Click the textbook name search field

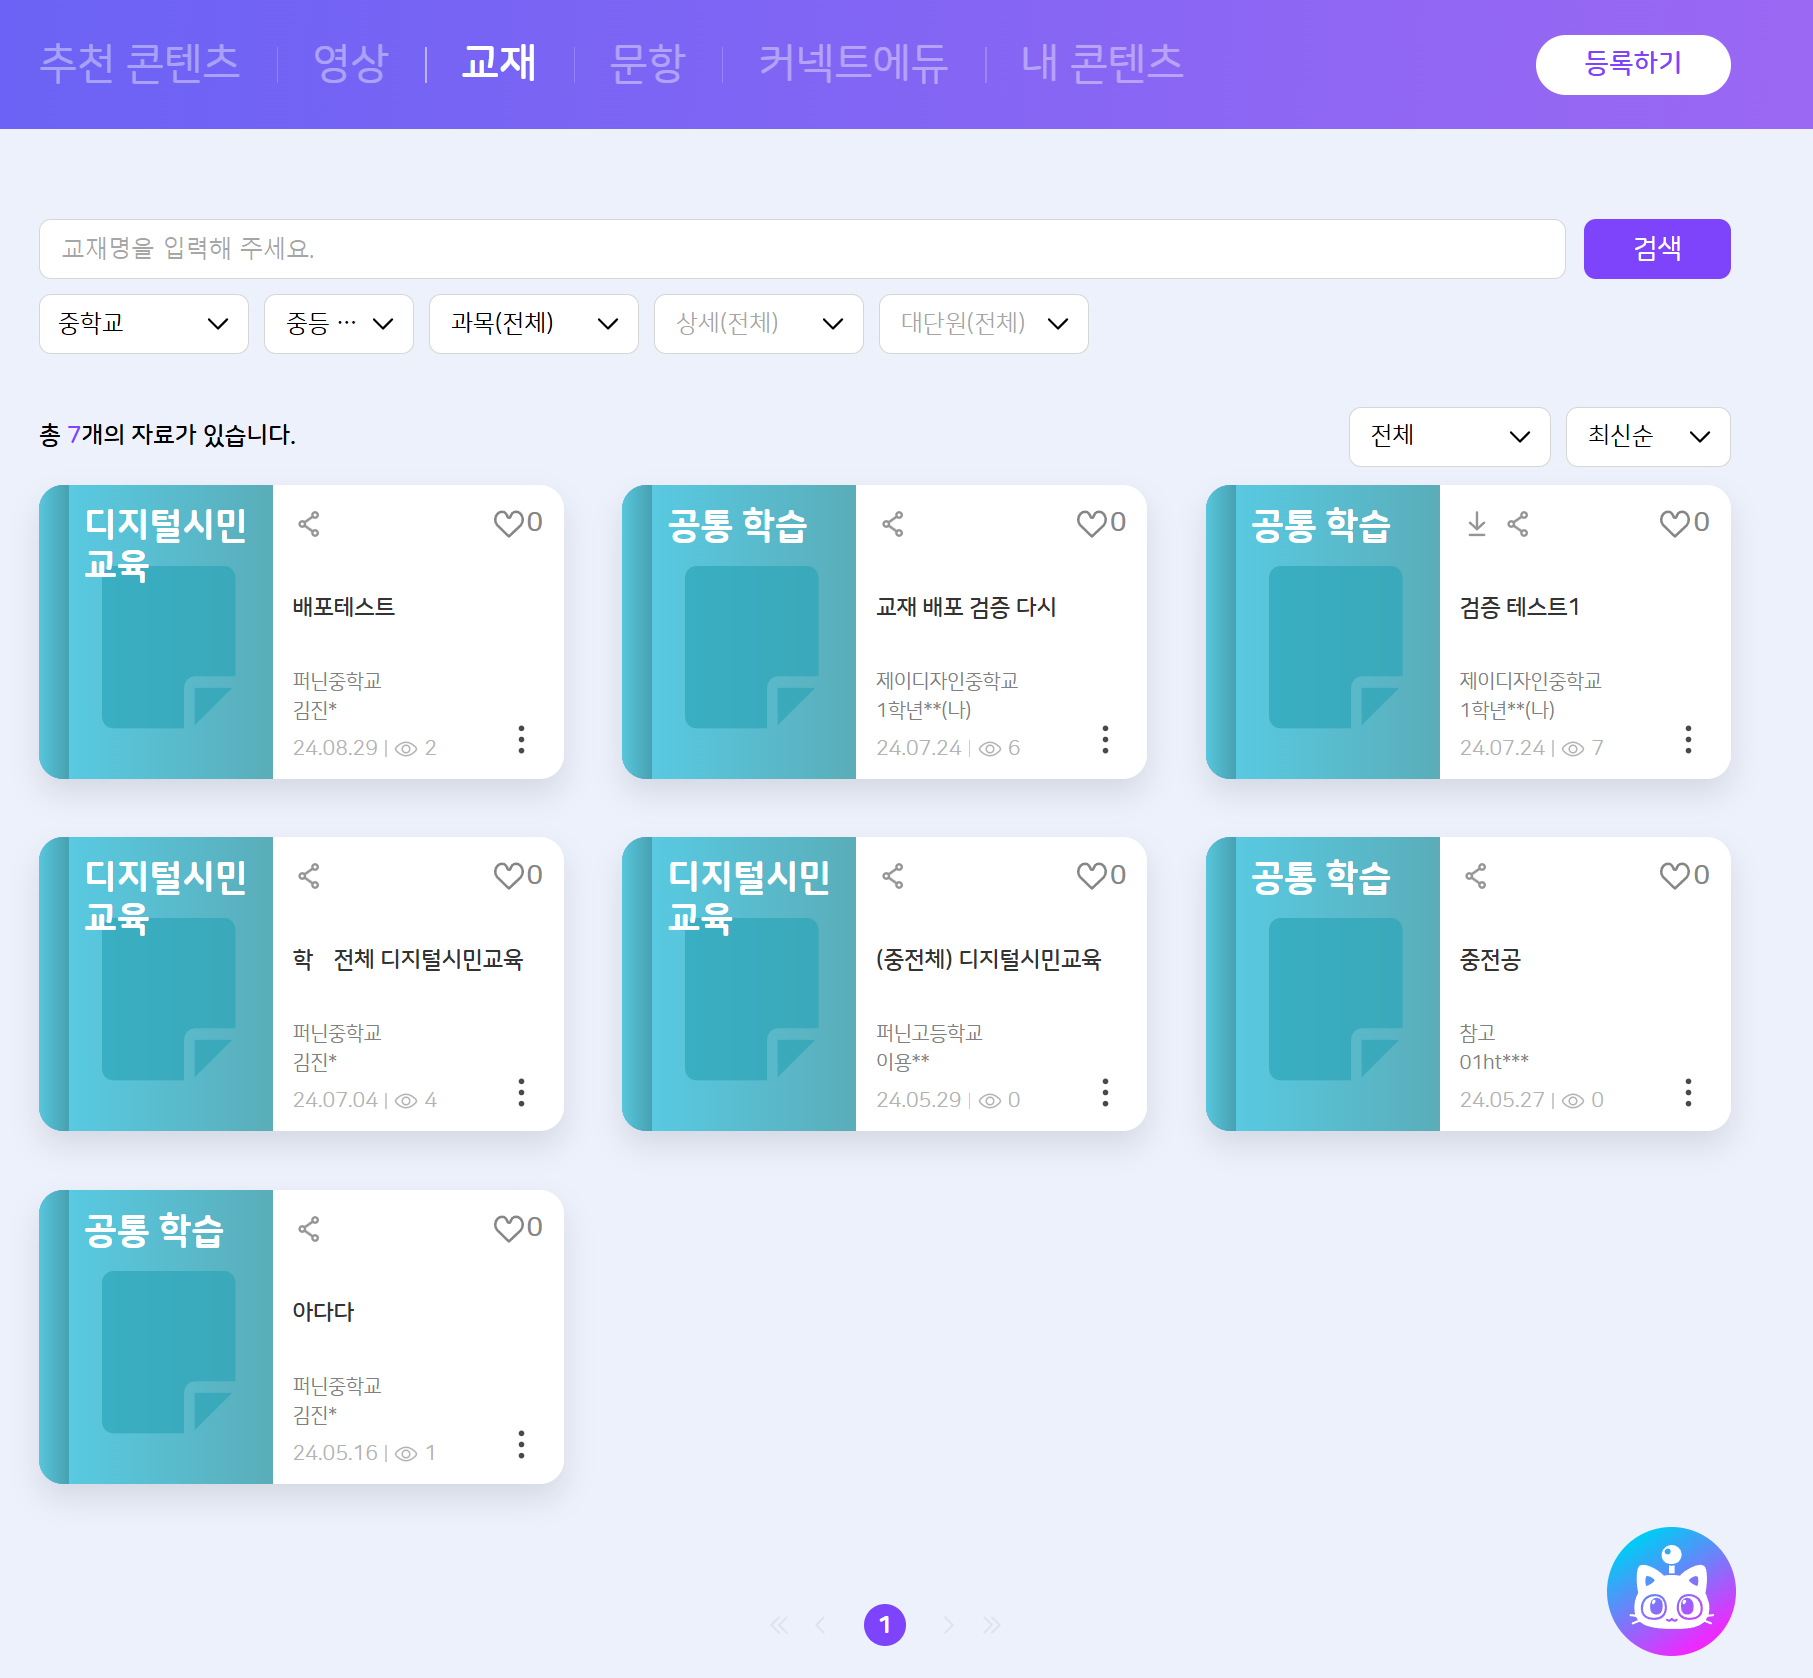pos(802,249)
